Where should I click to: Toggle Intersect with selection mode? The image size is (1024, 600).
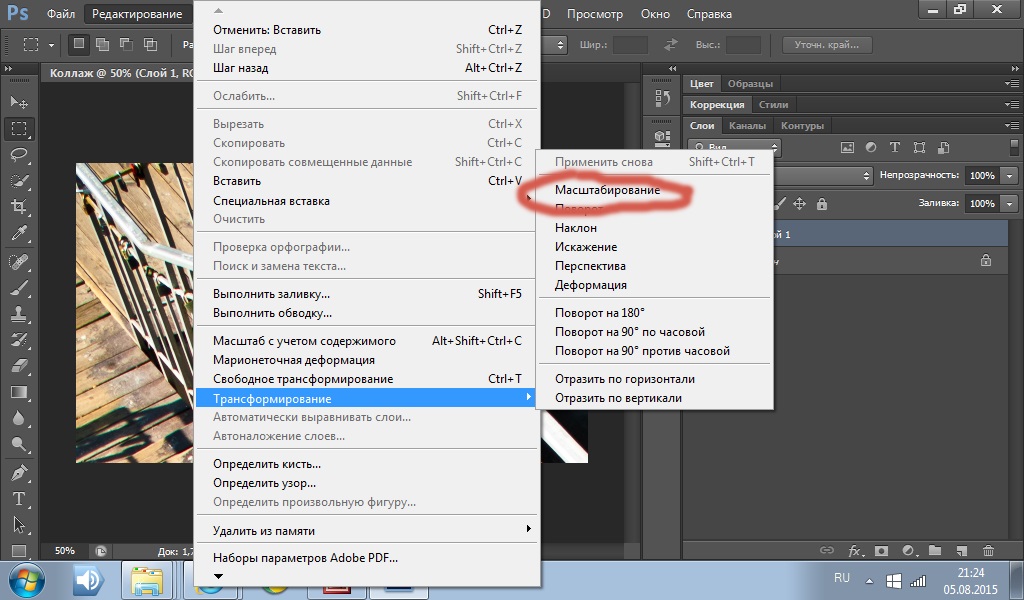(150, 44)
